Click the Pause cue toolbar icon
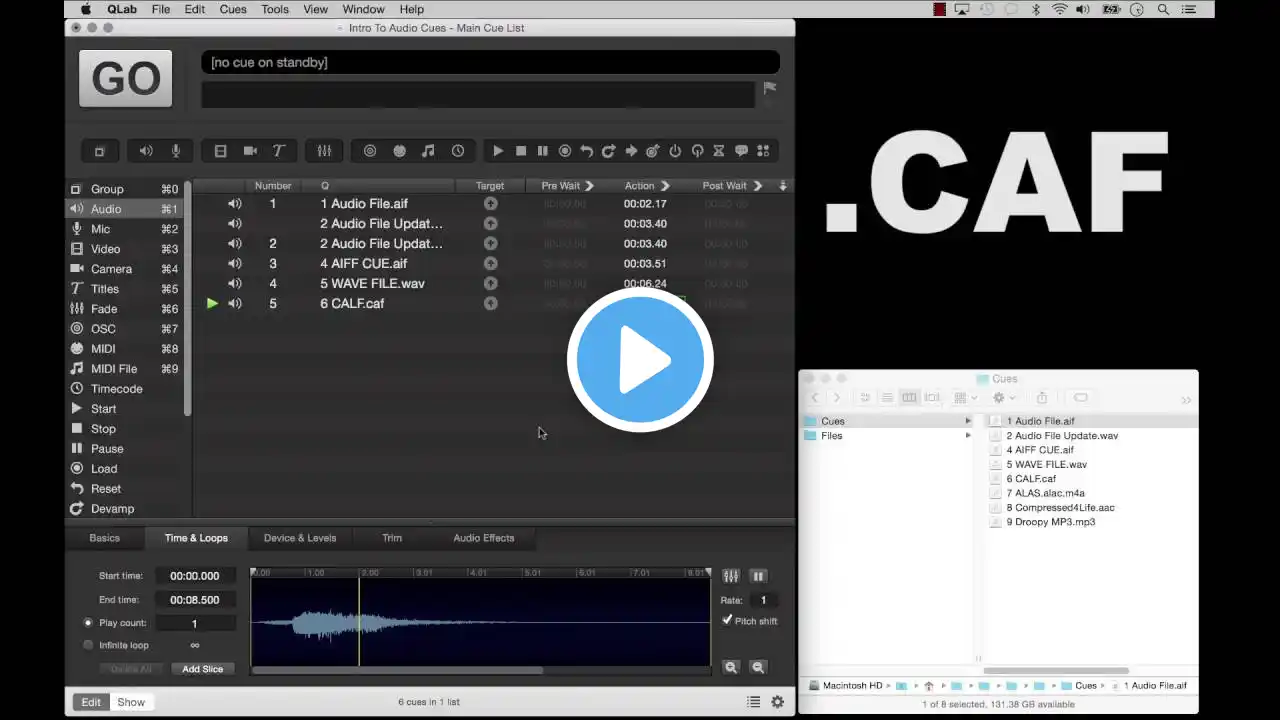1280x720 pixels. point(543,151)
